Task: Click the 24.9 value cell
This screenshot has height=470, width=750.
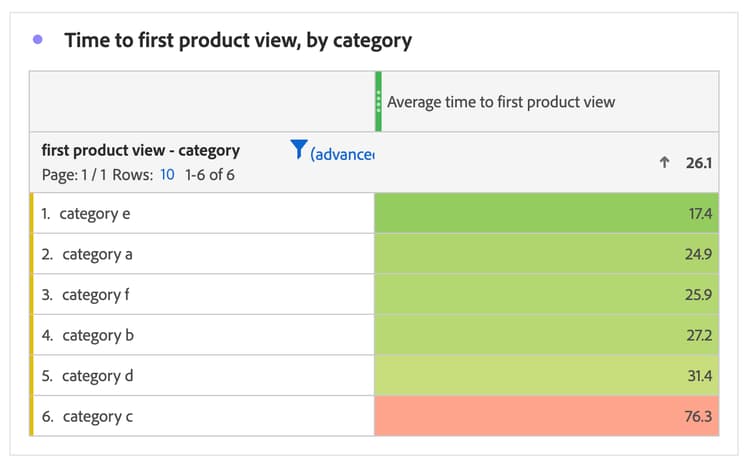Action: pyautogui.click(x=546, y=254)
